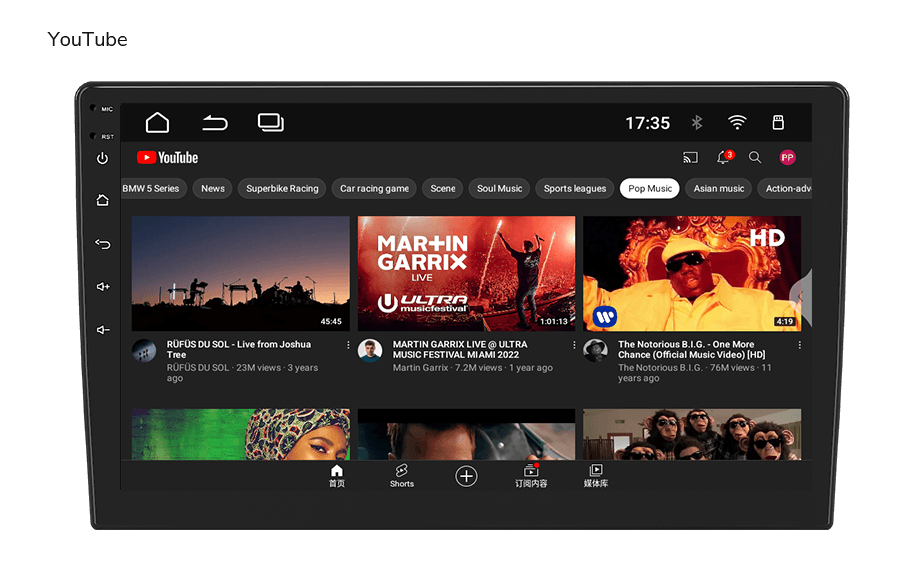
Task: Select the BMW 5 Series chip
Action: tap(154, 188)
